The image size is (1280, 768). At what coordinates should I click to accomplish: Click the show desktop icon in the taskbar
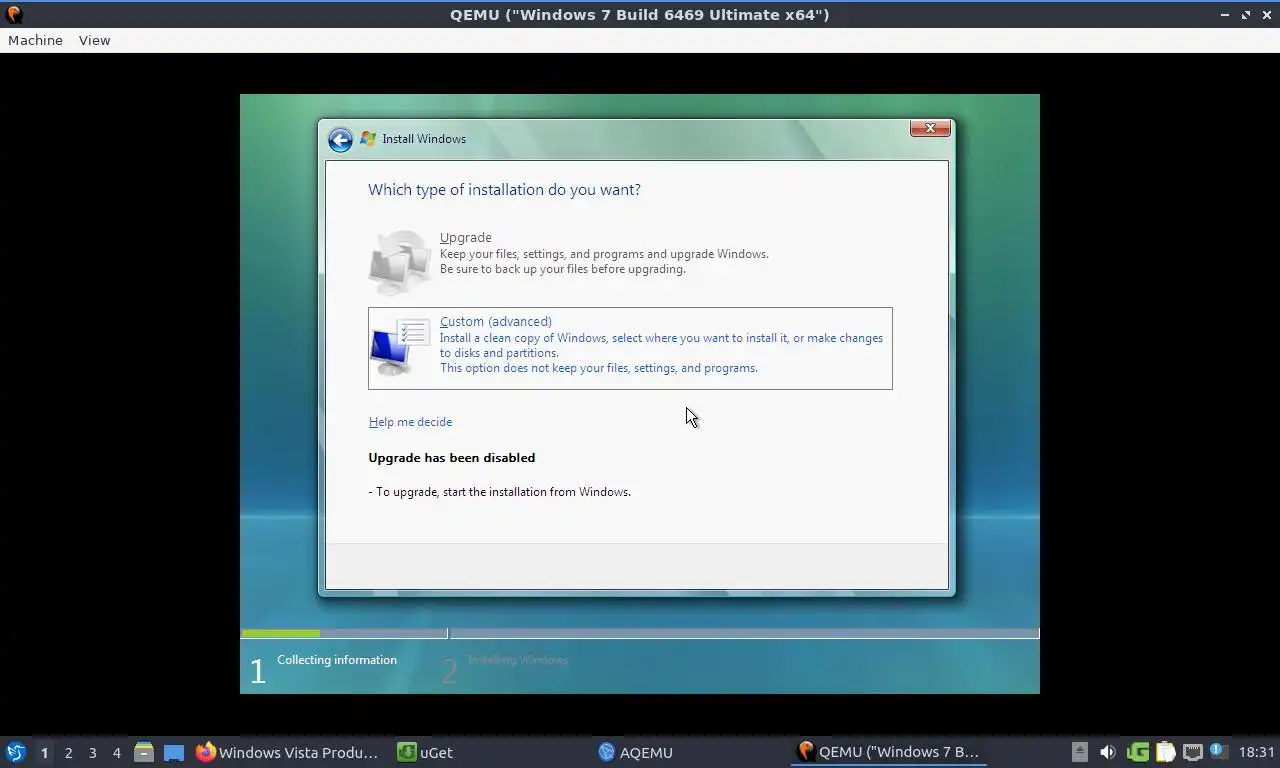173,752
